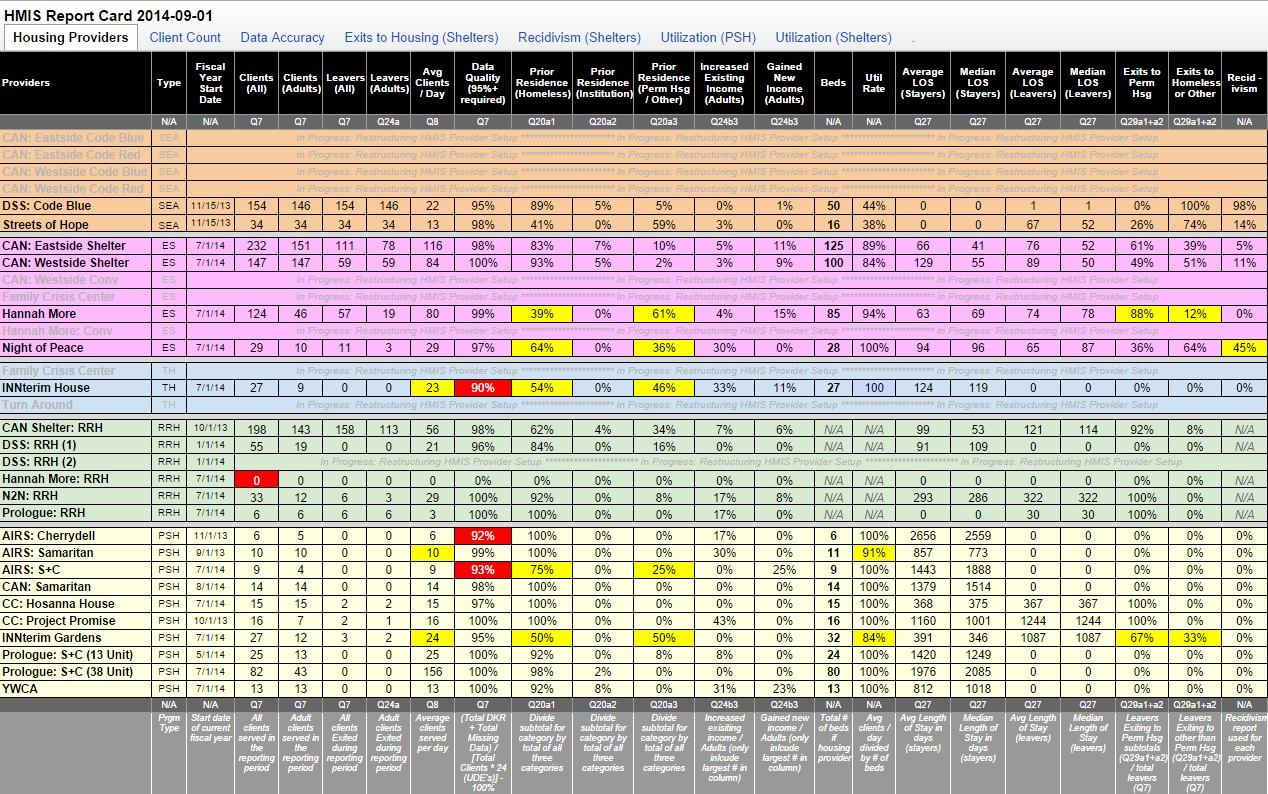1268x794 pixels.
Task: Click the HMIS Report Card 2014-09-01 title
Action: (107, 12)
